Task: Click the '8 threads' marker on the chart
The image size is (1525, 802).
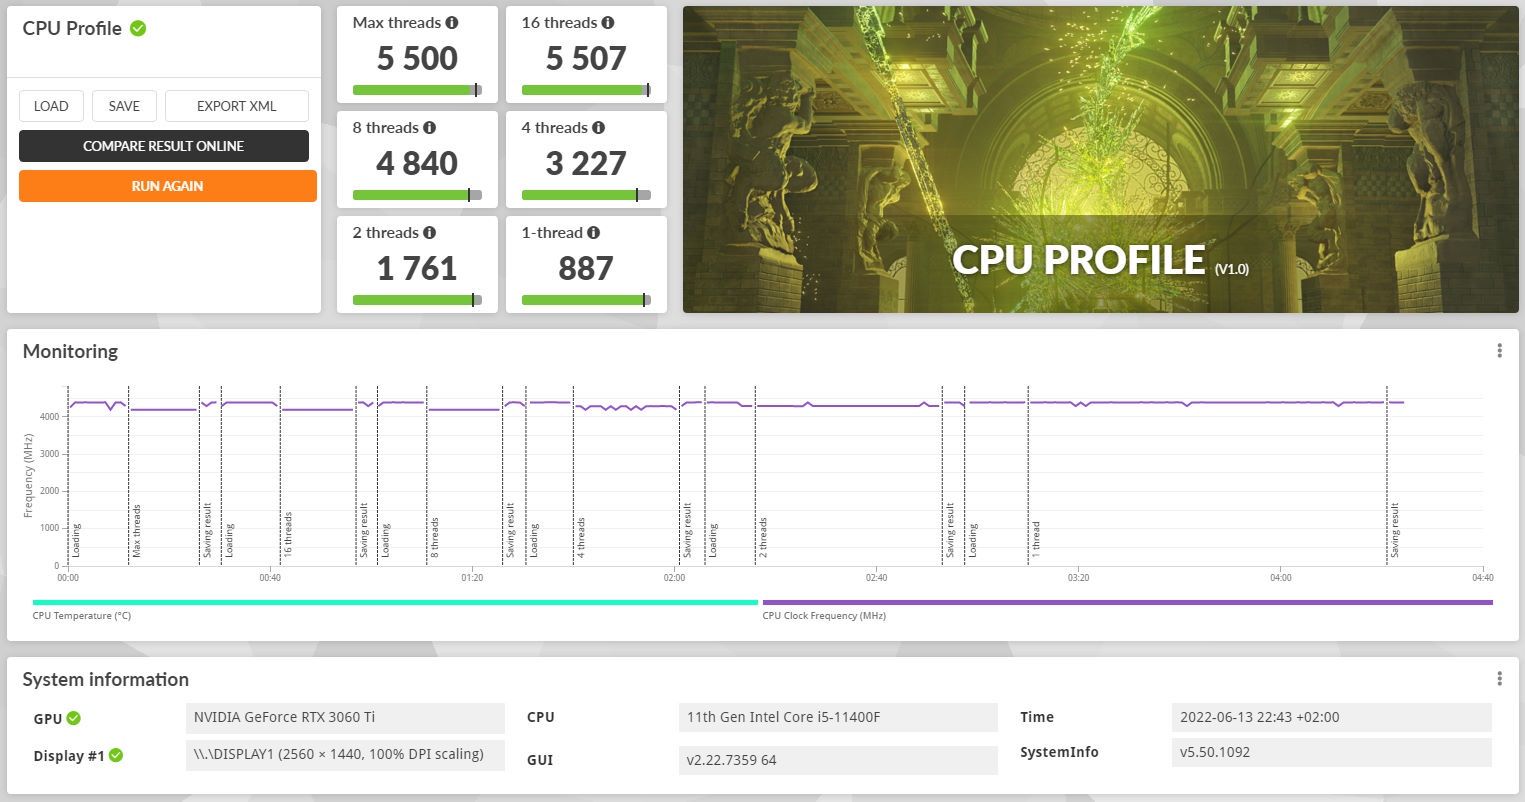Action: click(434, 538)
